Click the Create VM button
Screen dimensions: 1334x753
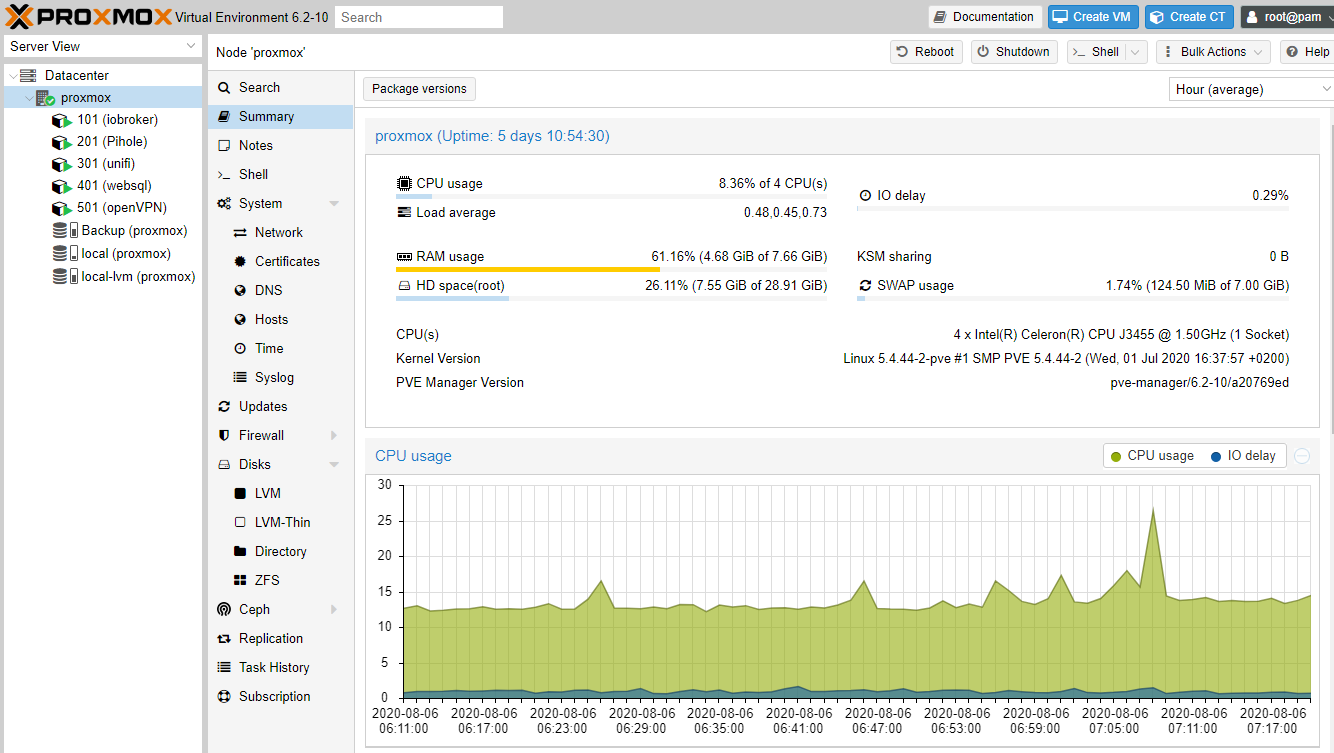point(1093,17)
